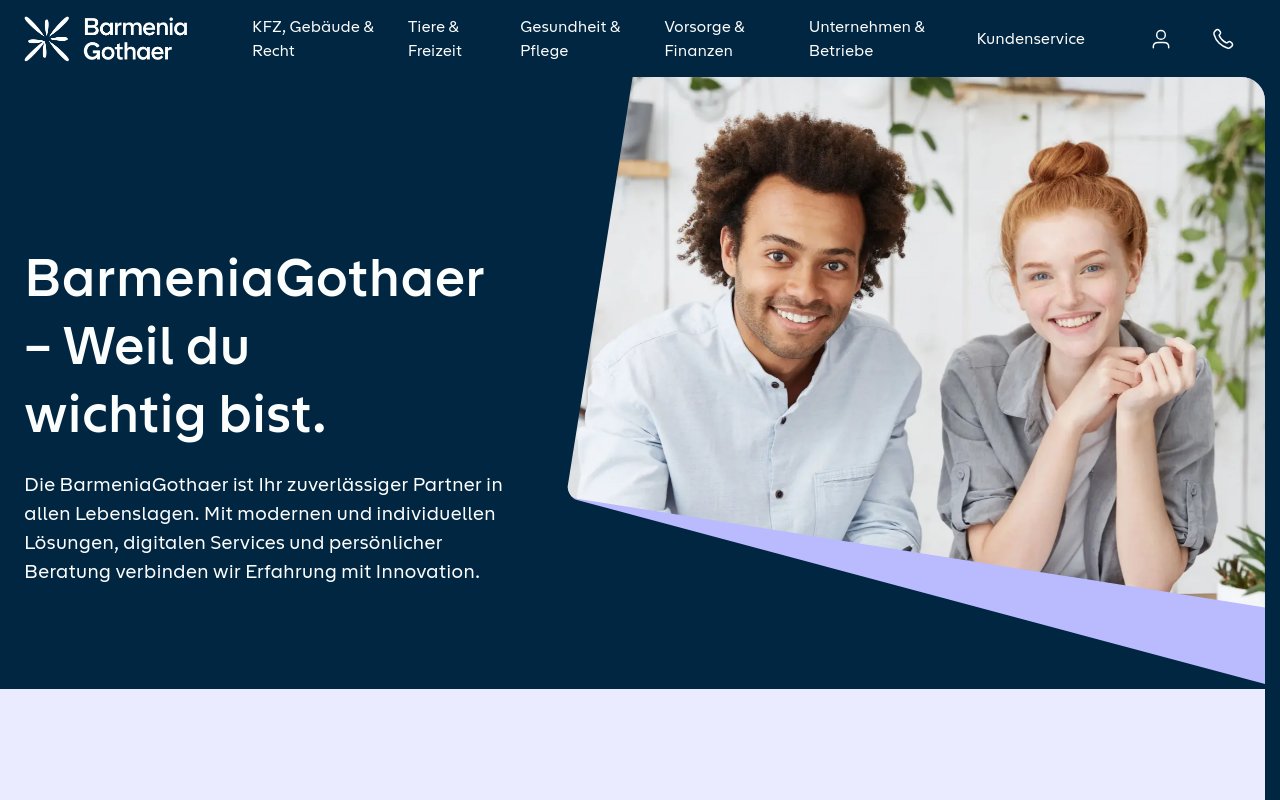Click the intro paragraph about zuverlässiger Partner
This screenshot has width=1280, height=800.
(264, 528)
